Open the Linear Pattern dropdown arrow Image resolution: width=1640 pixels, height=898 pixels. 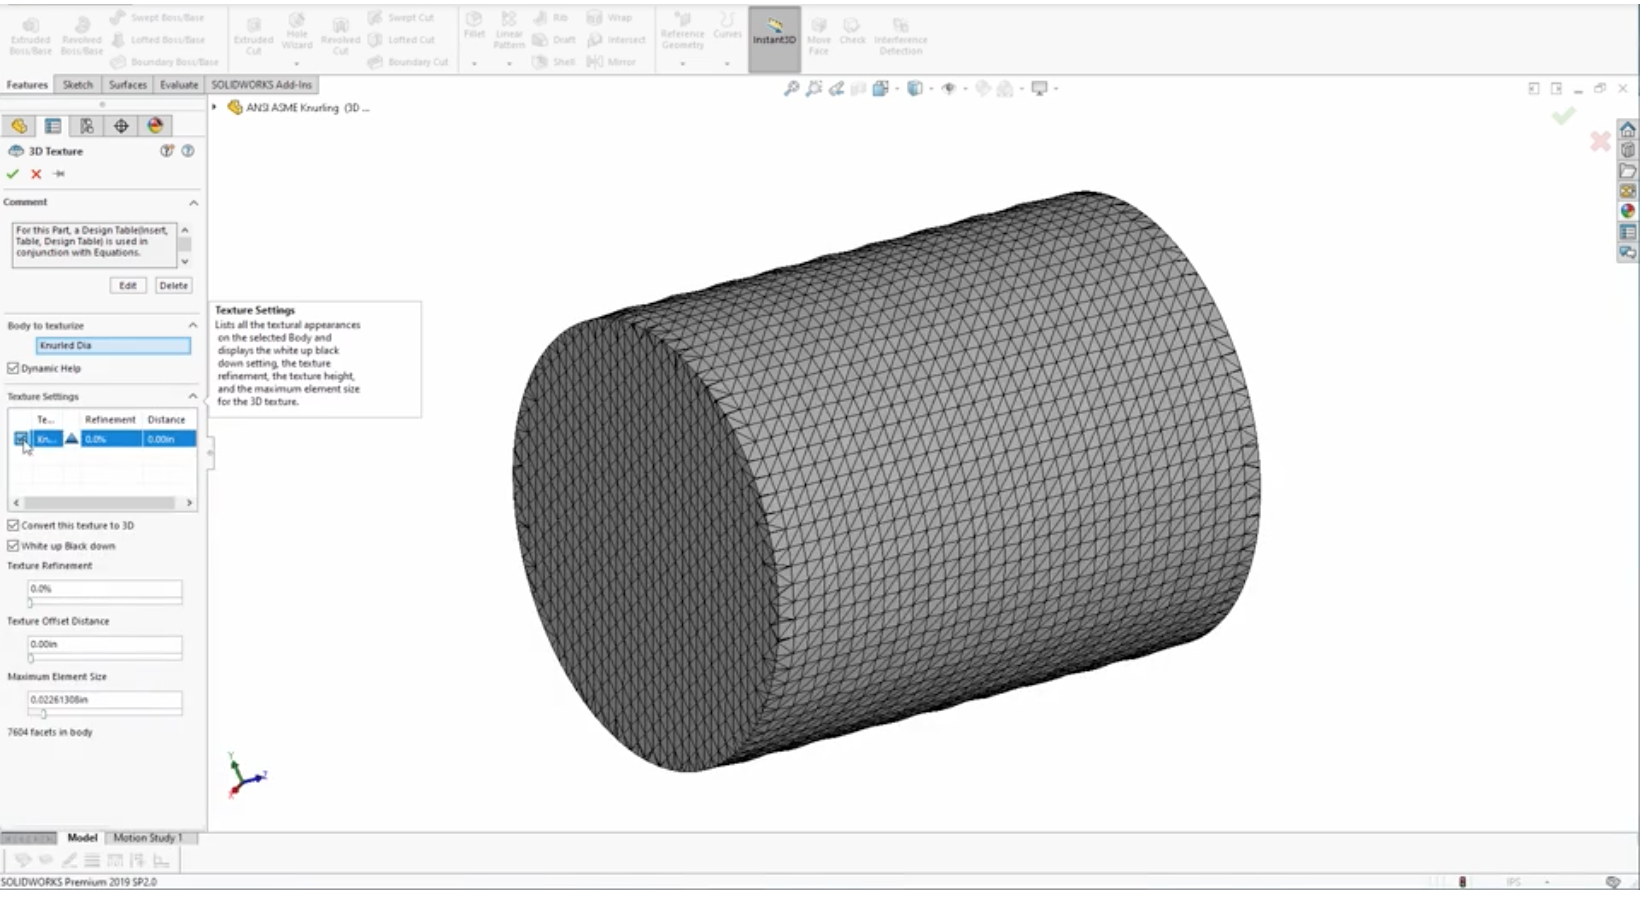click(x=509, y=63)
